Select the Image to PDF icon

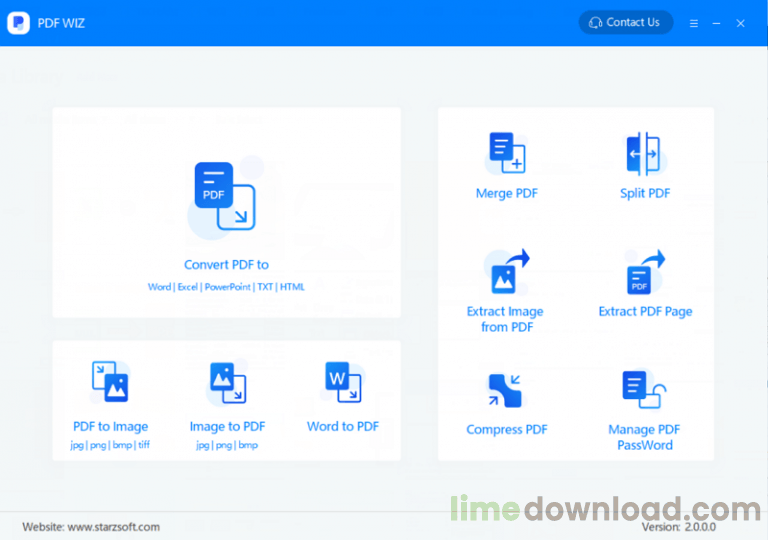[228, 383]
